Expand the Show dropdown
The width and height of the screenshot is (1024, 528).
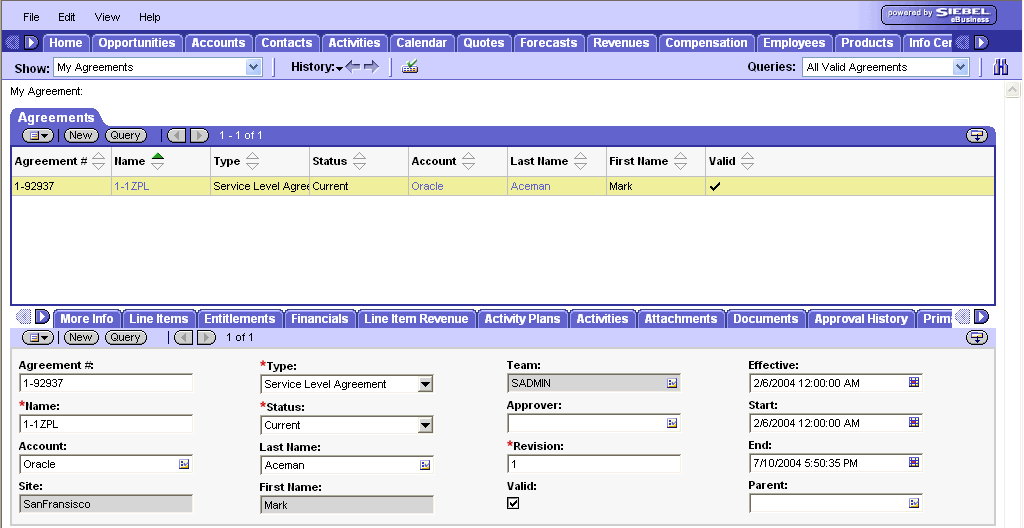tap(253, 67)
